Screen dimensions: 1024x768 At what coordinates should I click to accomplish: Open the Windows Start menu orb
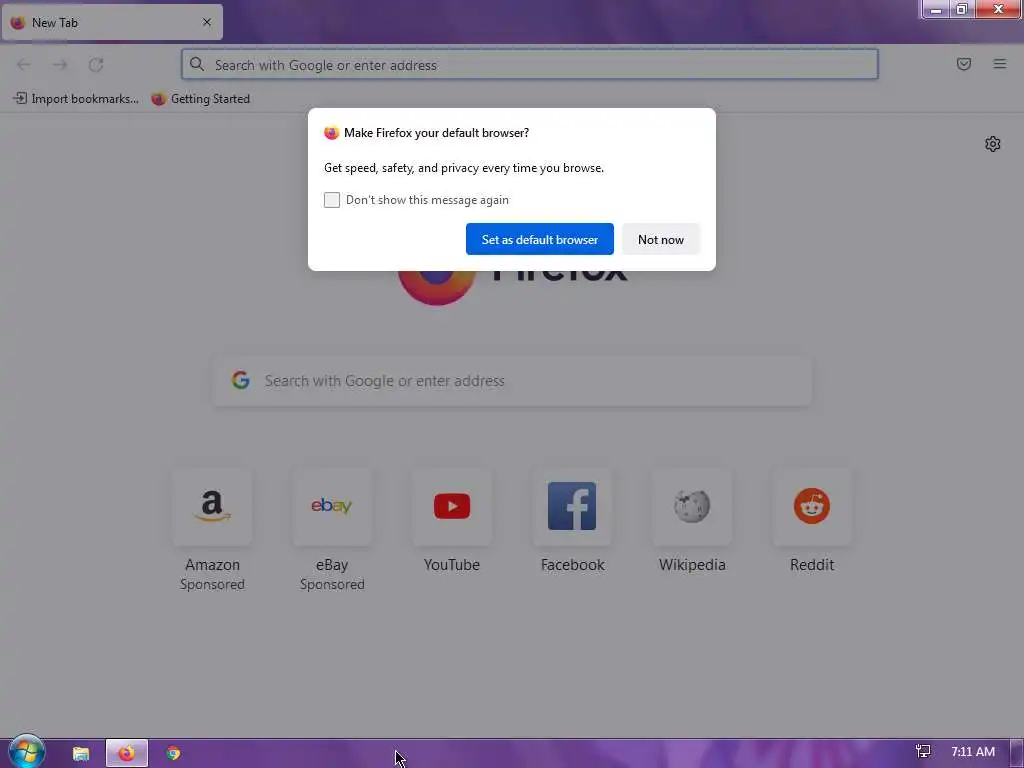(x=26, y=752)
